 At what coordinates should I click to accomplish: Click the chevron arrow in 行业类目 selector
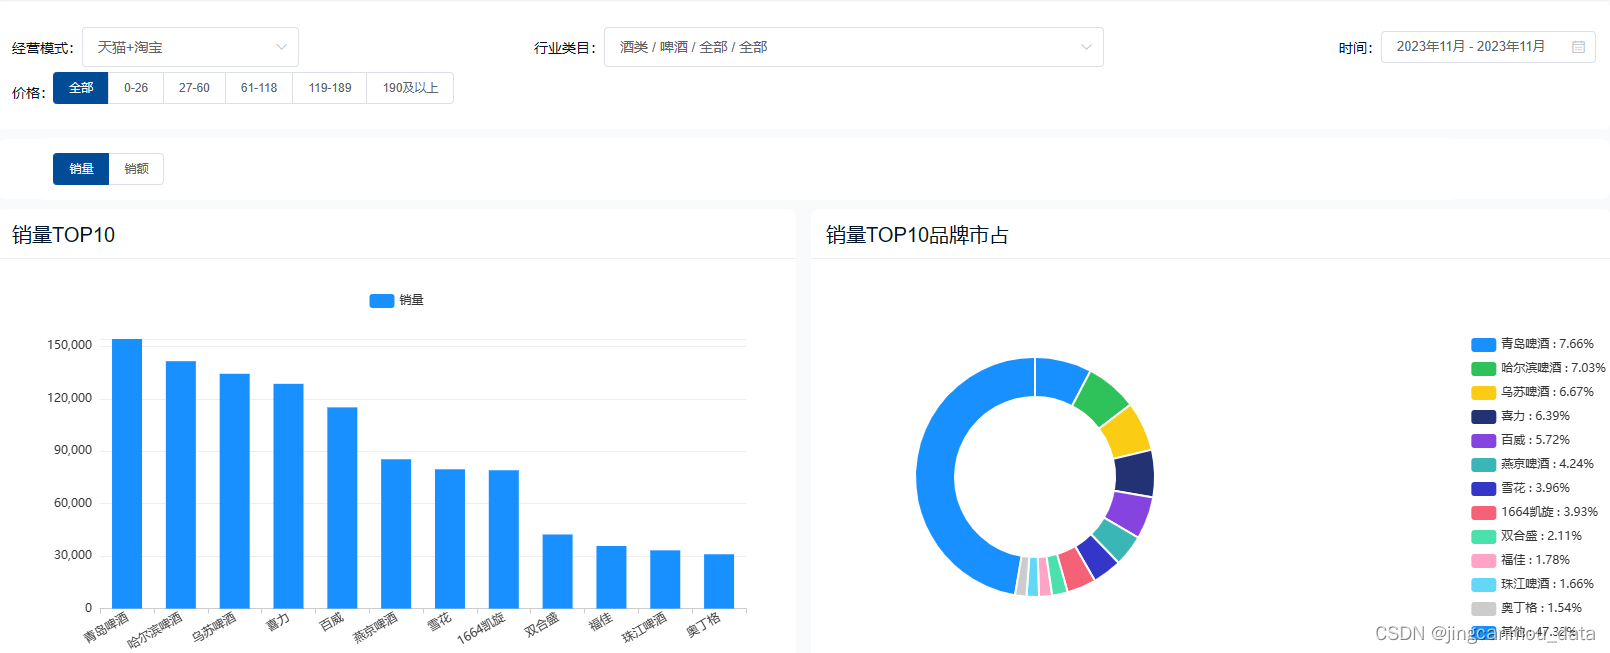tap(1086, 47)
